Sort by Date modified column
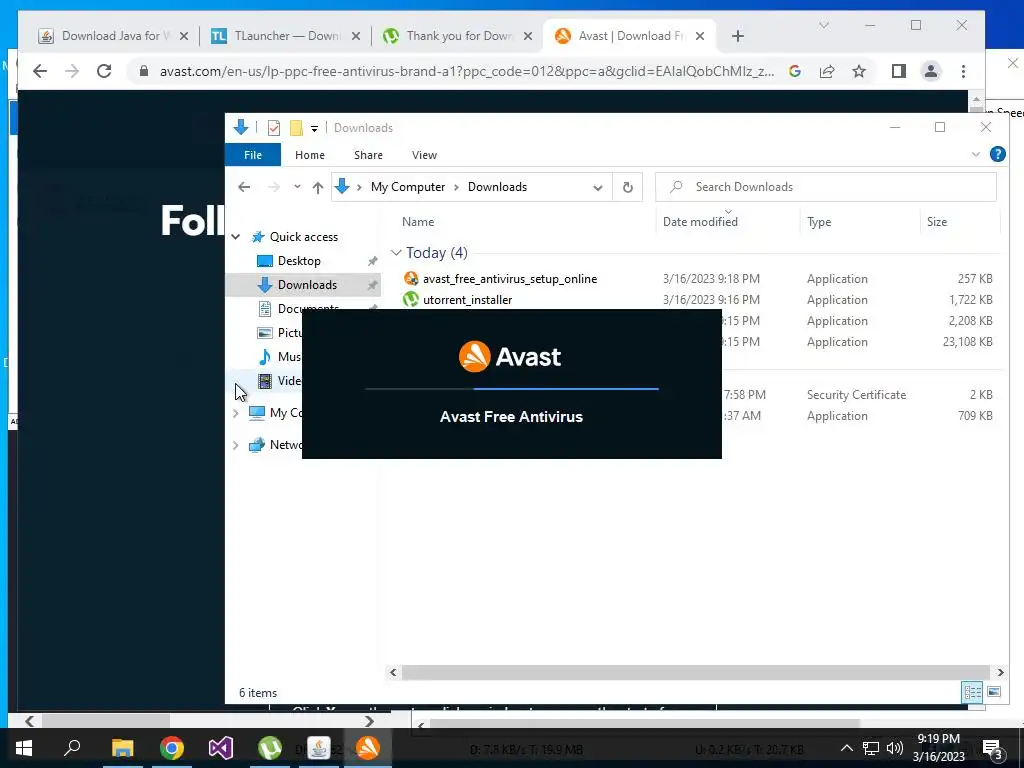The width and height of the screenshot is (1024, 768). [700, 221]
